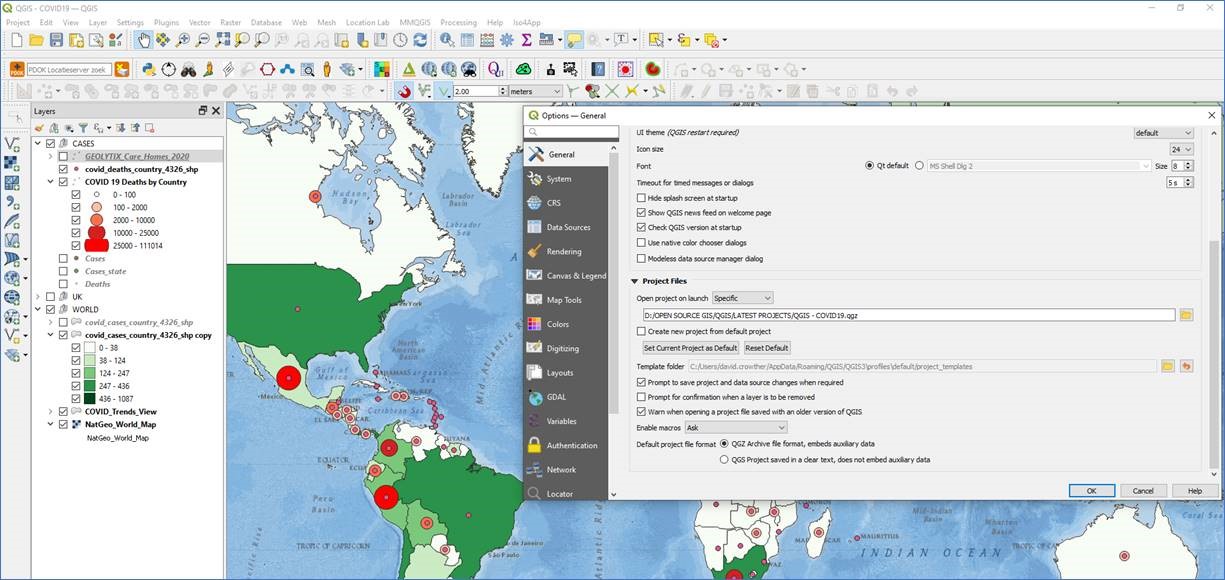Screen dimensions: 1225x580
Task: Check Hide splash screen at startup
Action: [x=641, y=198]
